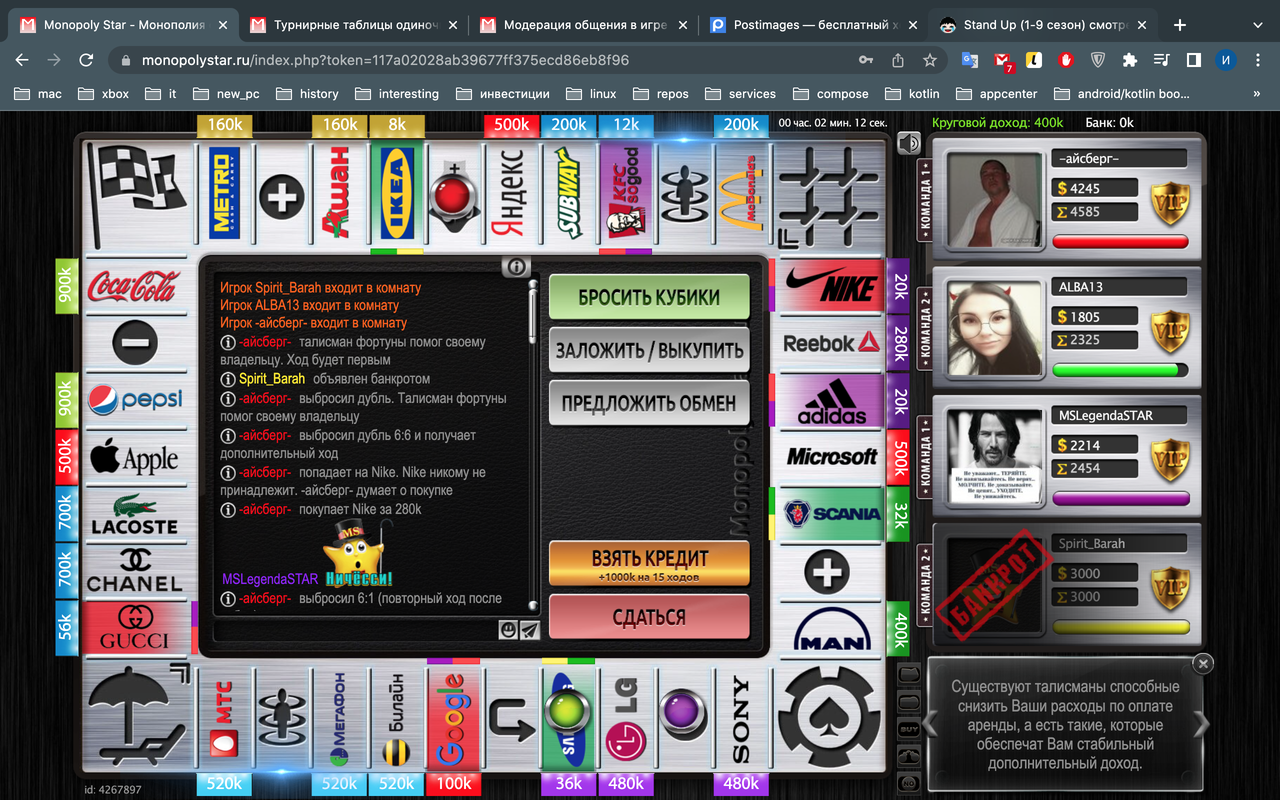Image resolution: width=1280 pixels, height=800 pixels.
Task: Click the Pepsi property cell
Action: click(134, 400)
